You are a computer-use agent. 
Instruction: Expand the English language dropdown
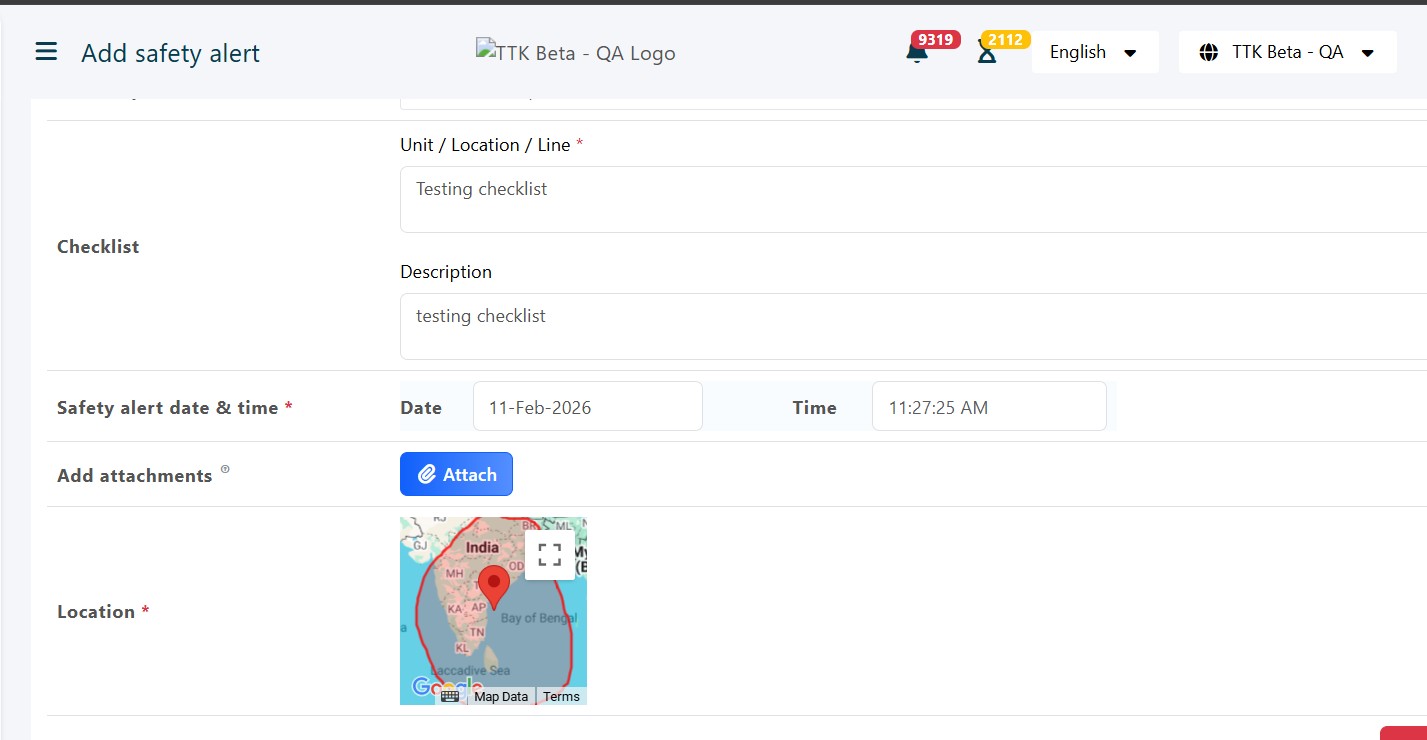(x=1094, y=52)
